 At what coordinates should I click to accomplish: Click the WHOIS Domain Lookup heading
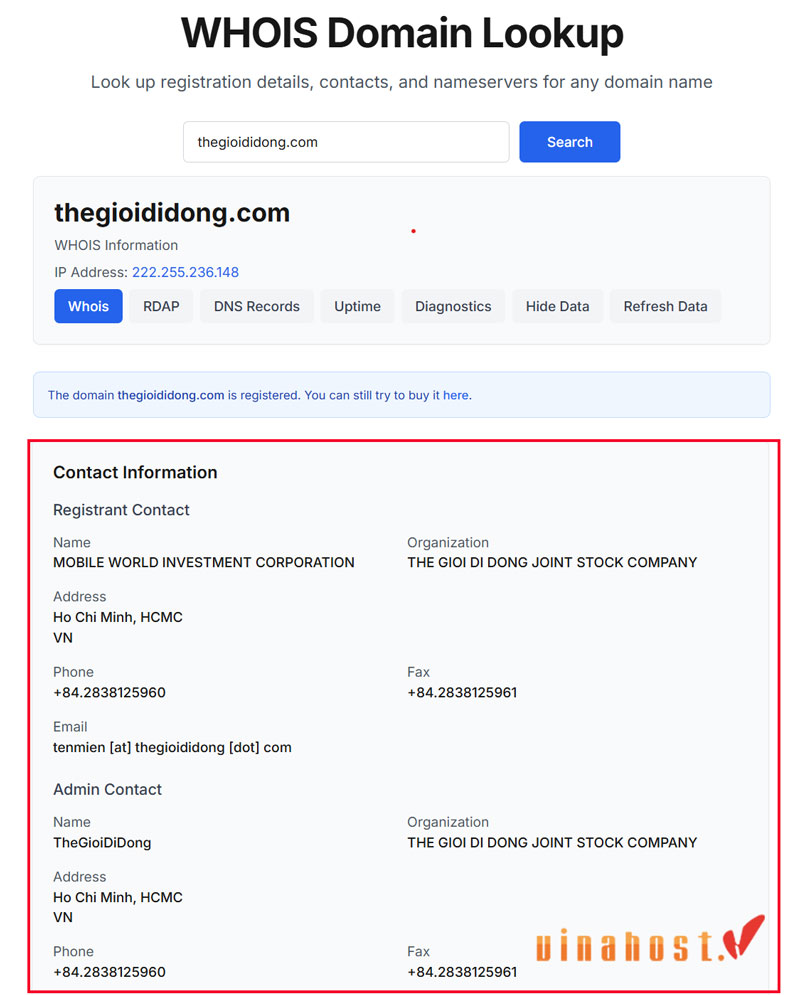(402, 33)
